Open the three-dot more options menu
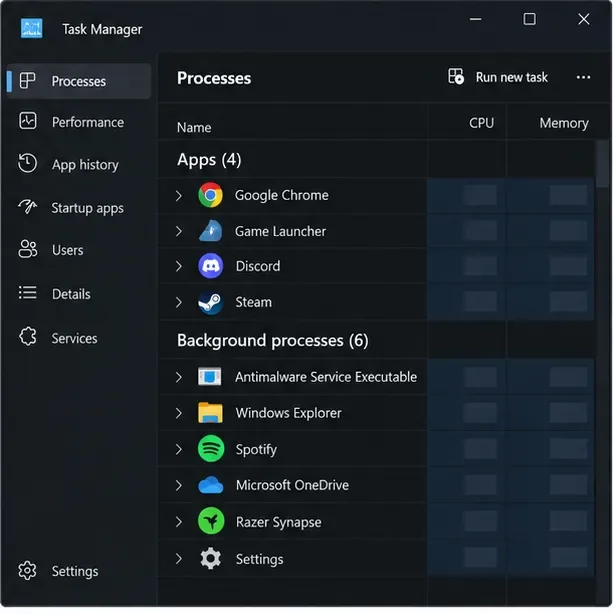Screen dimensions: 613x614 coord(583,77)
